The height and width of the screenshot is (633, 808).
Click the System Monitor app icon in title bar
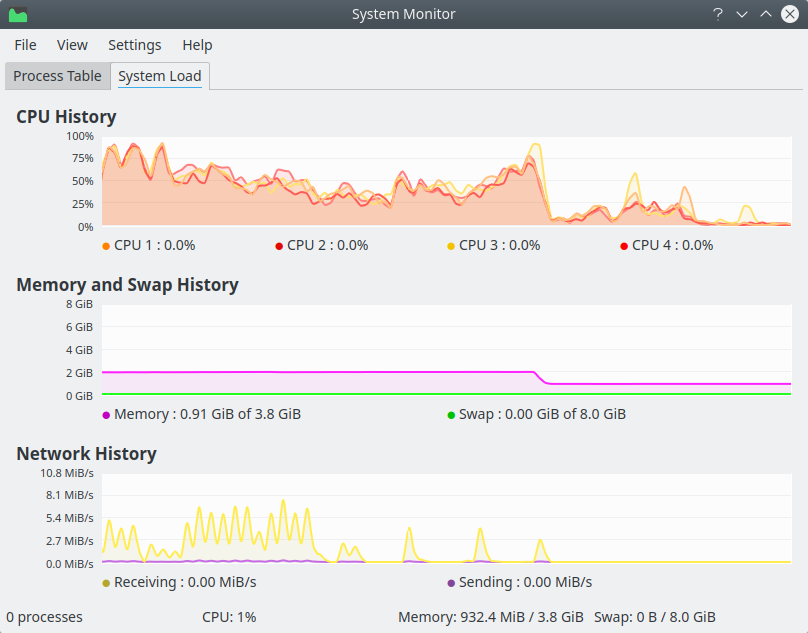pos(18,14)
